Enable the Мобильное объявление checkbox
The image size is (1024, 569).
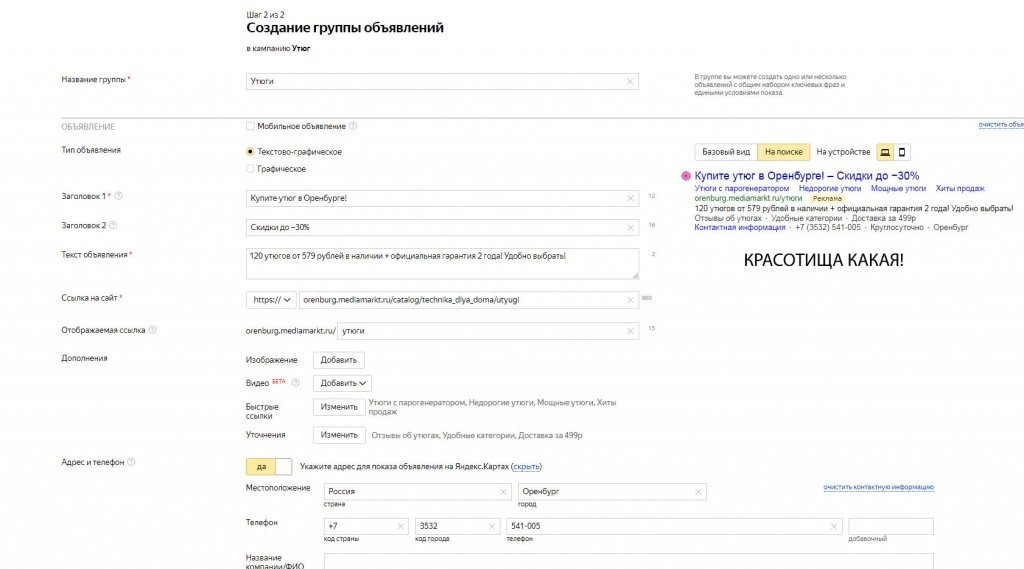[x=250, y=126]
